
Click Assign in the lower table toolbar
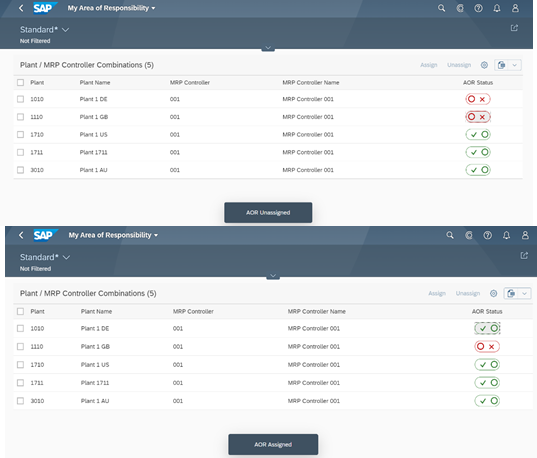(437, 293)
